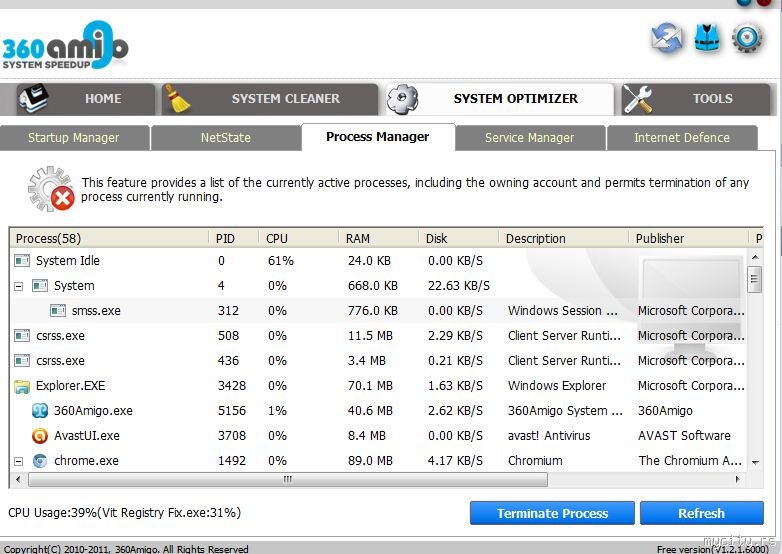Sort by CPU column header

coord(299,238)
